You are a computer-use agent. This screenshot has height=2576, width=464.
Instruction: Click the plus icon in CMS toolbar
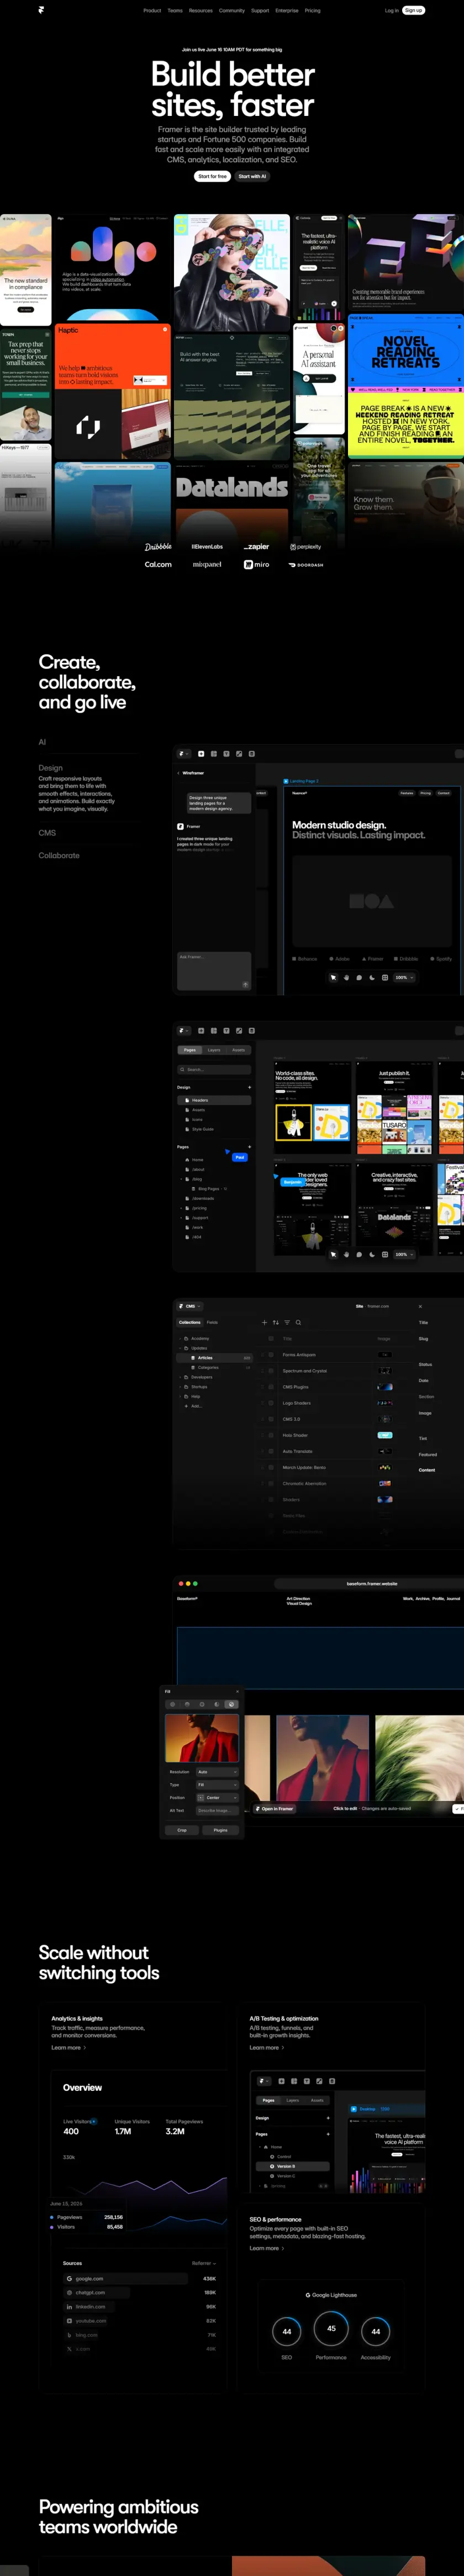pos(264,1322)
